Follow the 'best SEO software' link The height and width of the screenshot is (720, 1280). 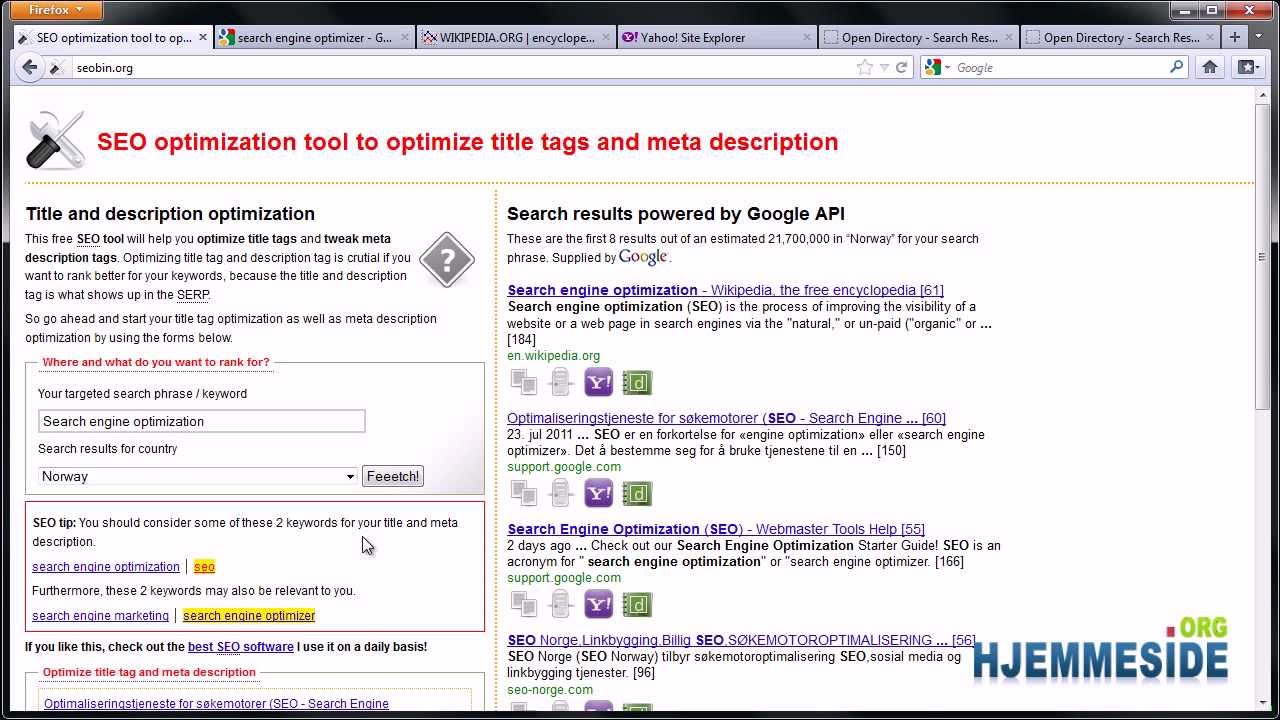pos(241,647)
